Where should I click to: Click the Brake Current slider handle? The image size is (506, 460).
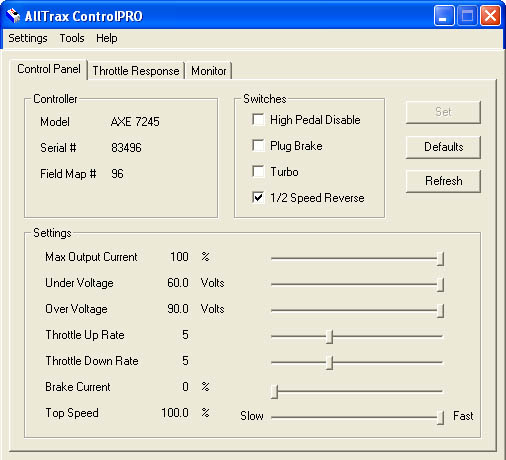[x=274, y=391]
